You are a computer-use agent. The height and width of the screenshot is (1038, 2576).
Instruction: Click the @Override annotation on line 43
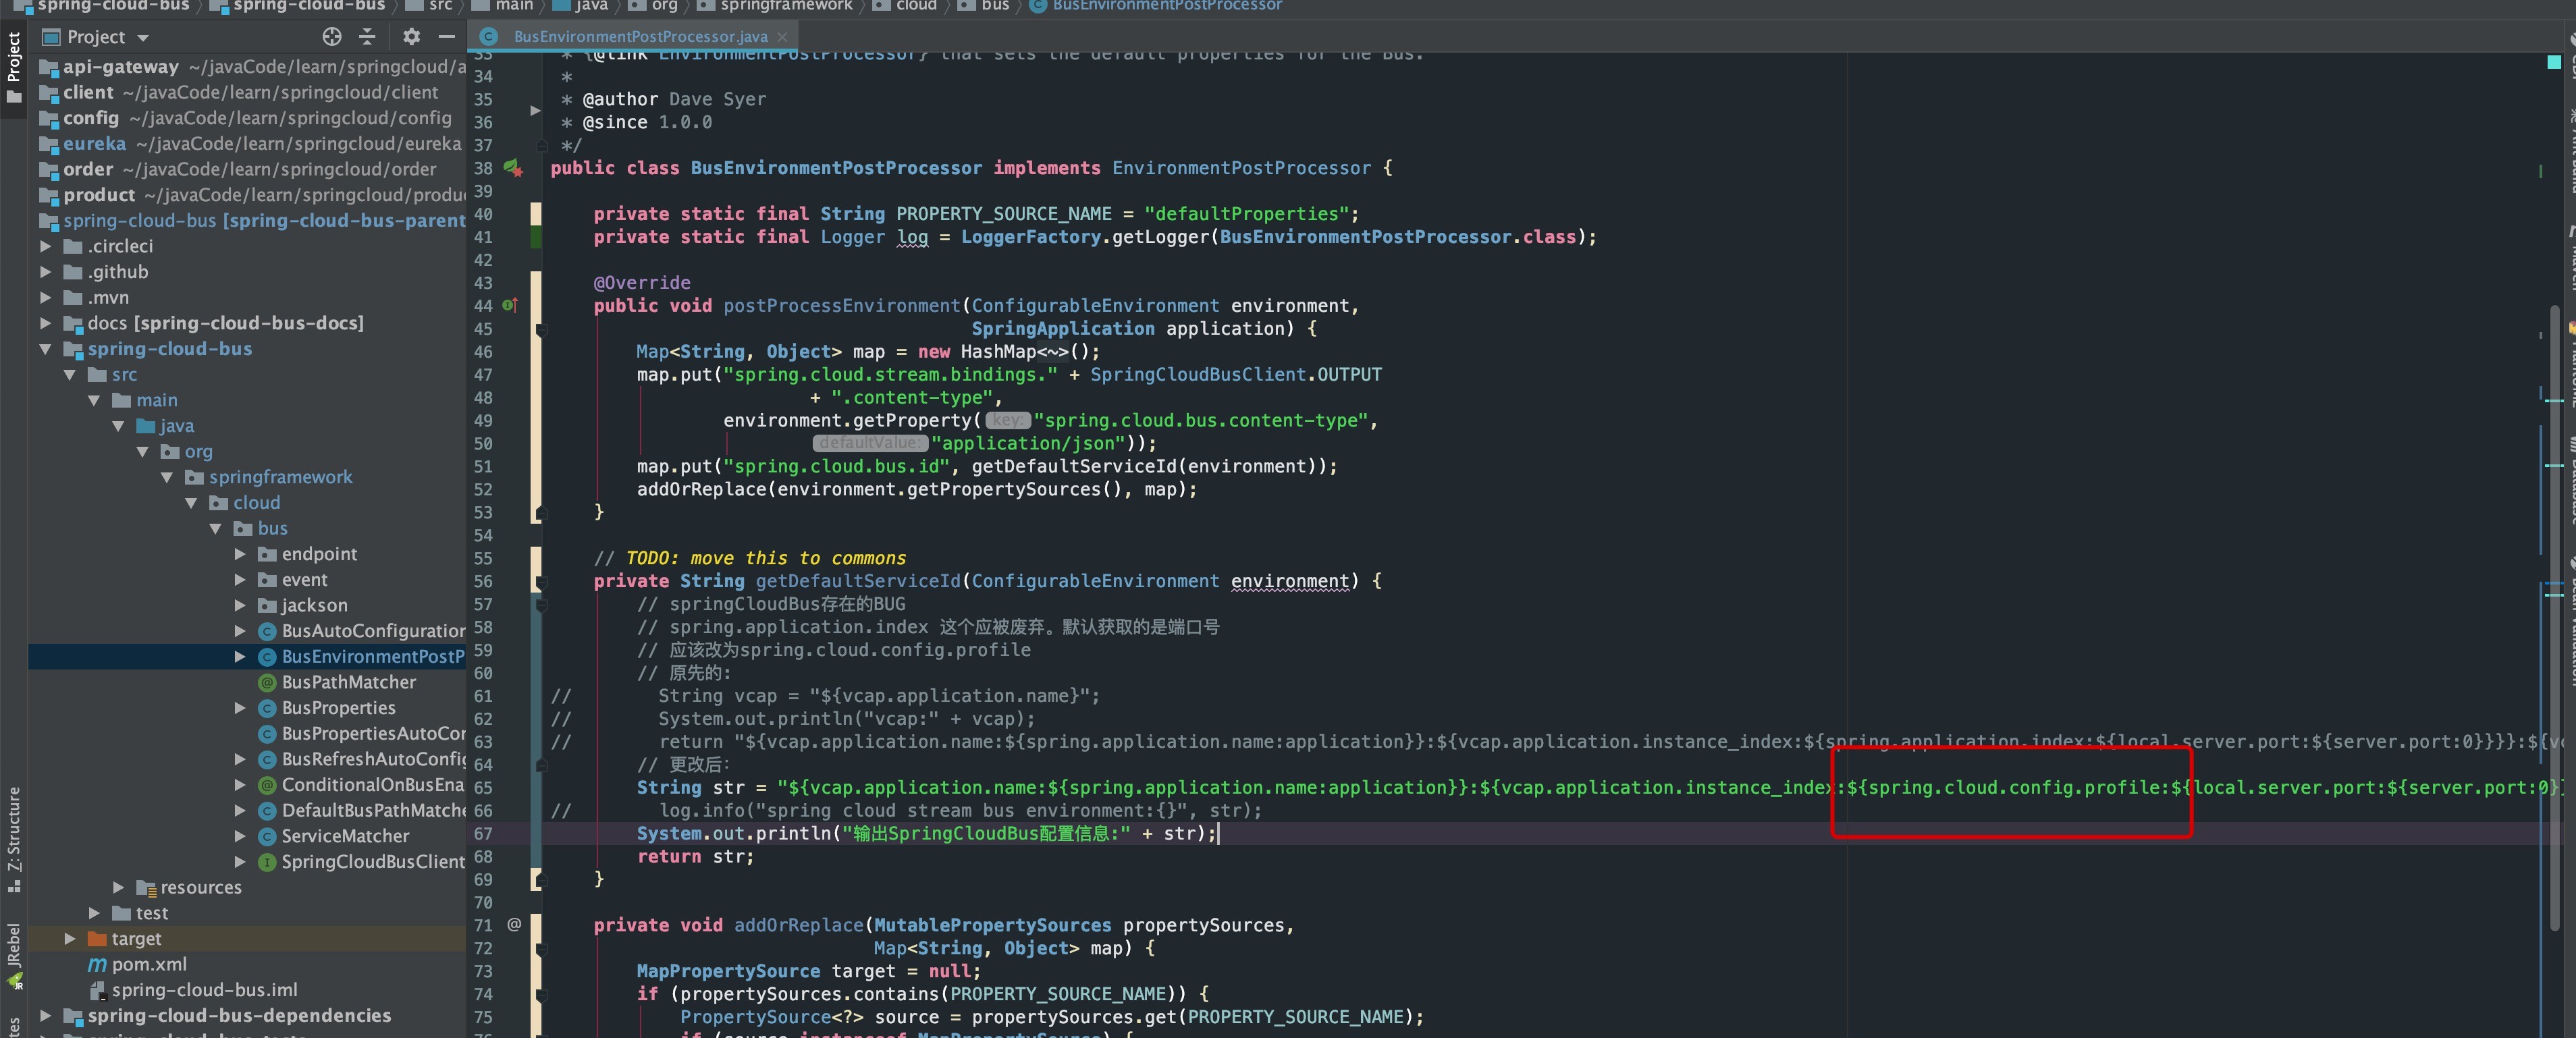click(642, 283)
